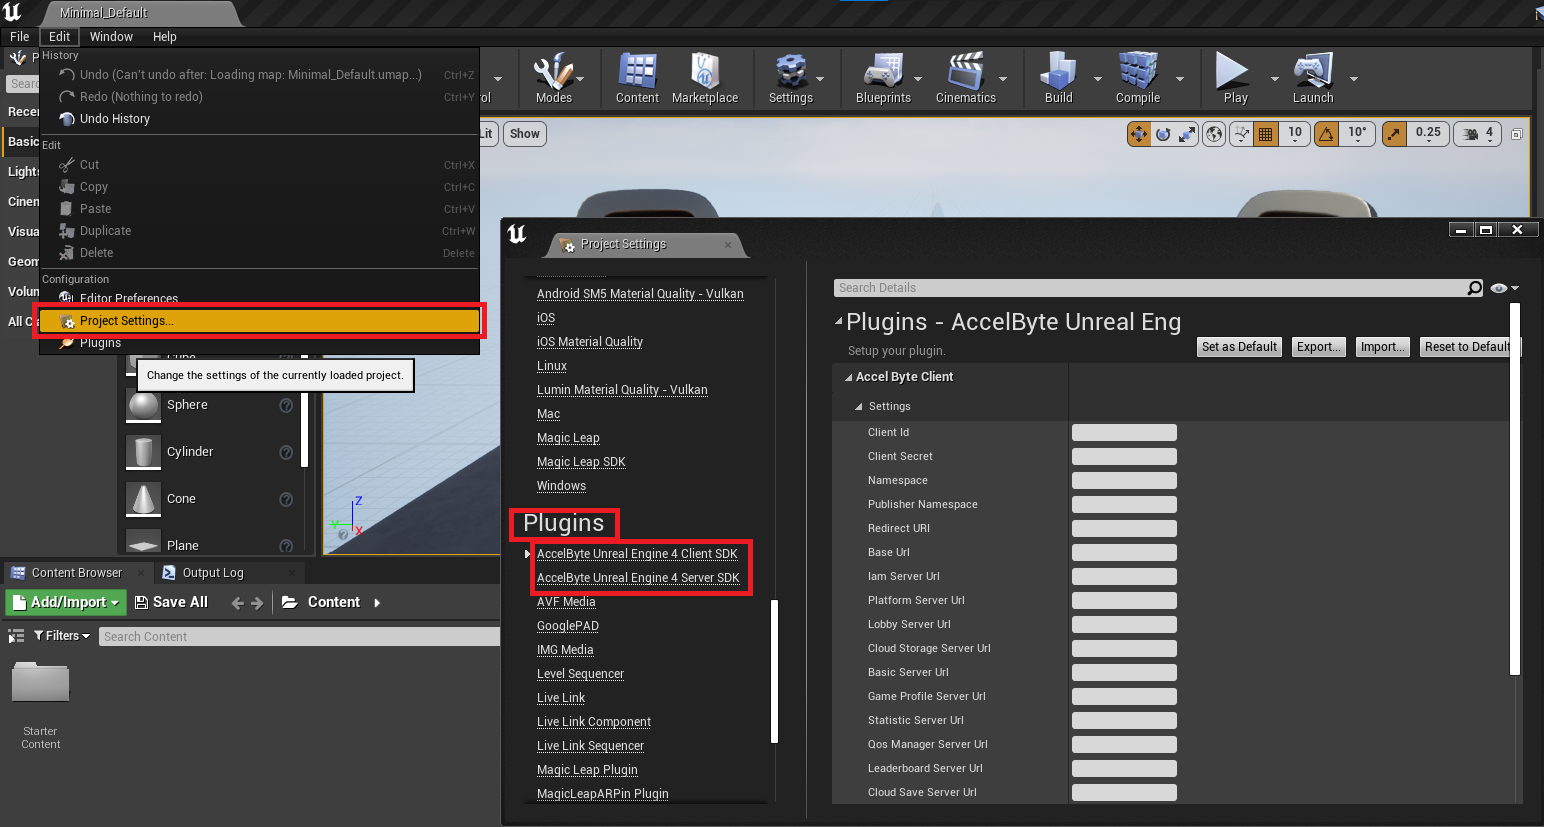Select the scale gizmo mode in viewport
The height and width of the screenshot is (827, 1544).
(x=1187, y=134)
